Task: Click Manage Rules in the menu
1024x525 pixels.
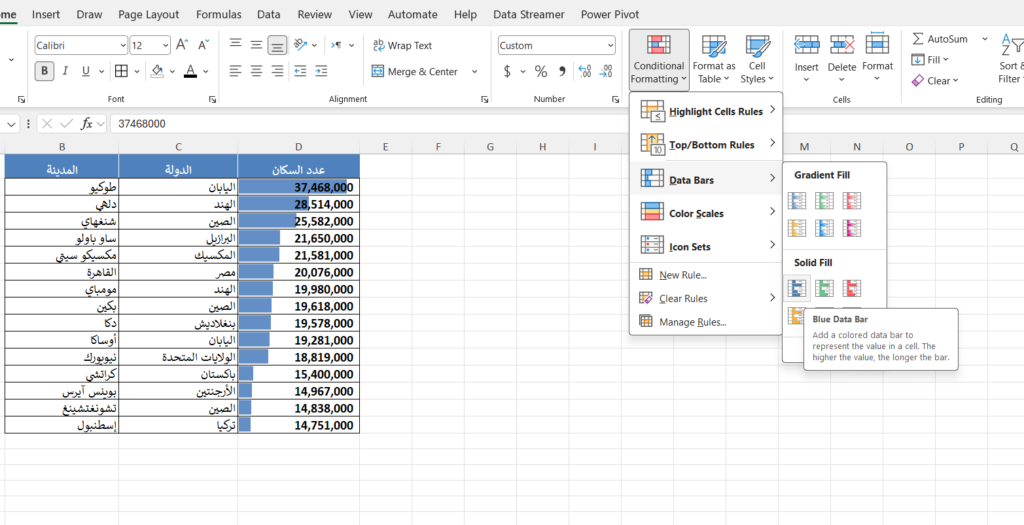Action: [x=692, y=322]
